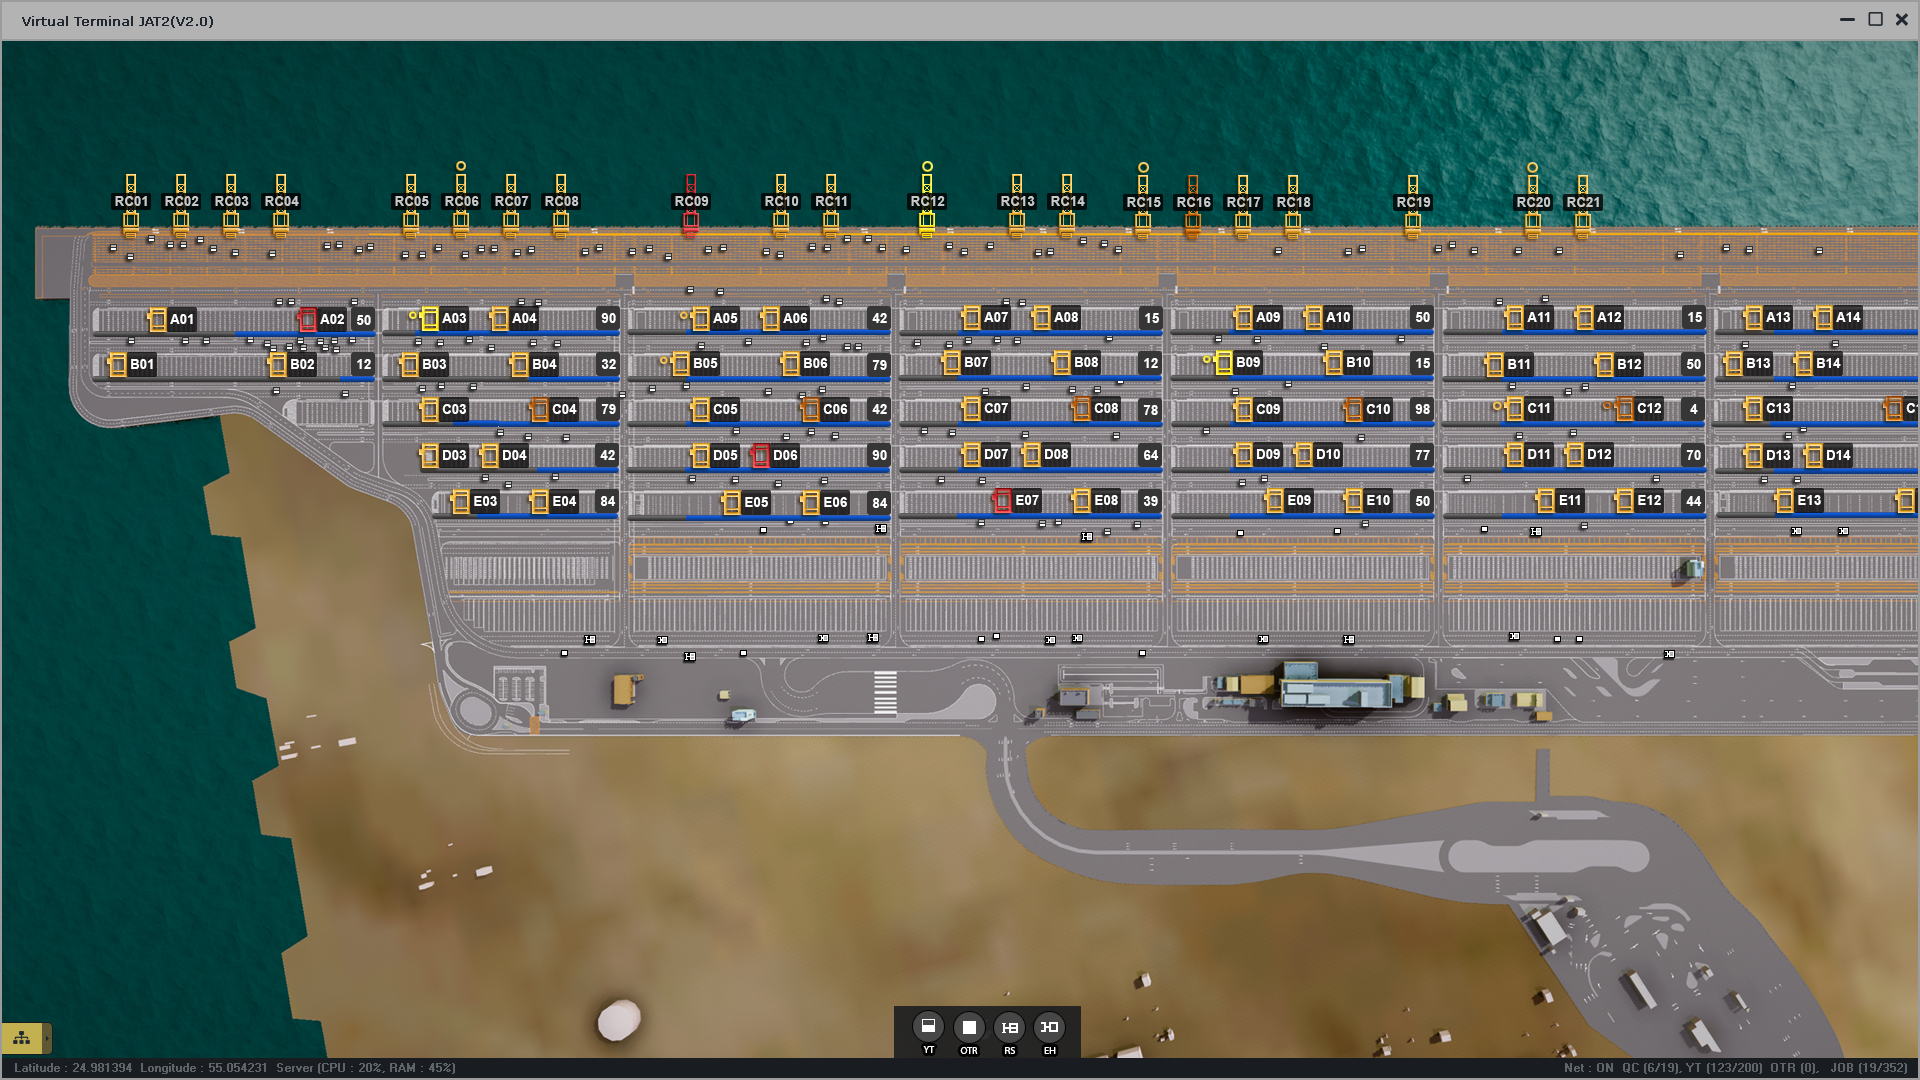Toggle the RS reach stacker button
This screenshot has width=1920, height=1080.
(1009, 1027)
